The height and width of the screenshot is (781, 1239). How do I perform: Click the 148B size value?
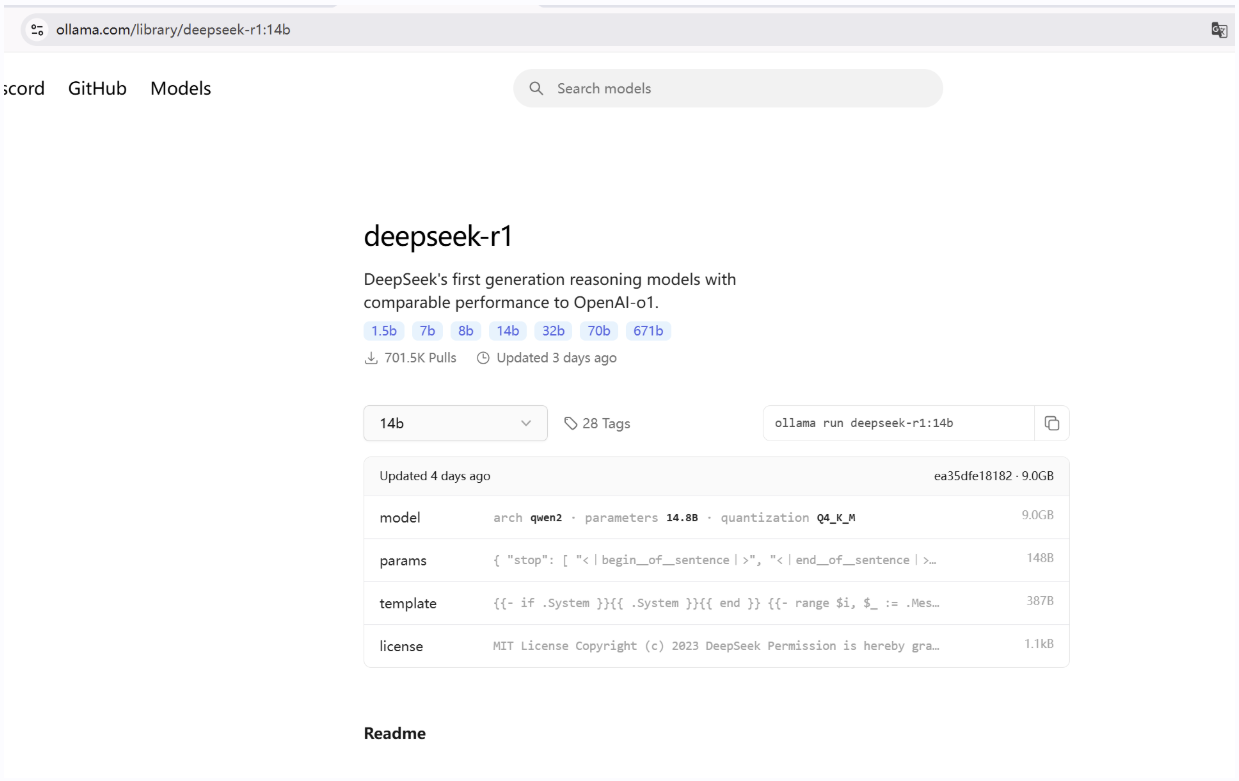tap(1040, 559)
